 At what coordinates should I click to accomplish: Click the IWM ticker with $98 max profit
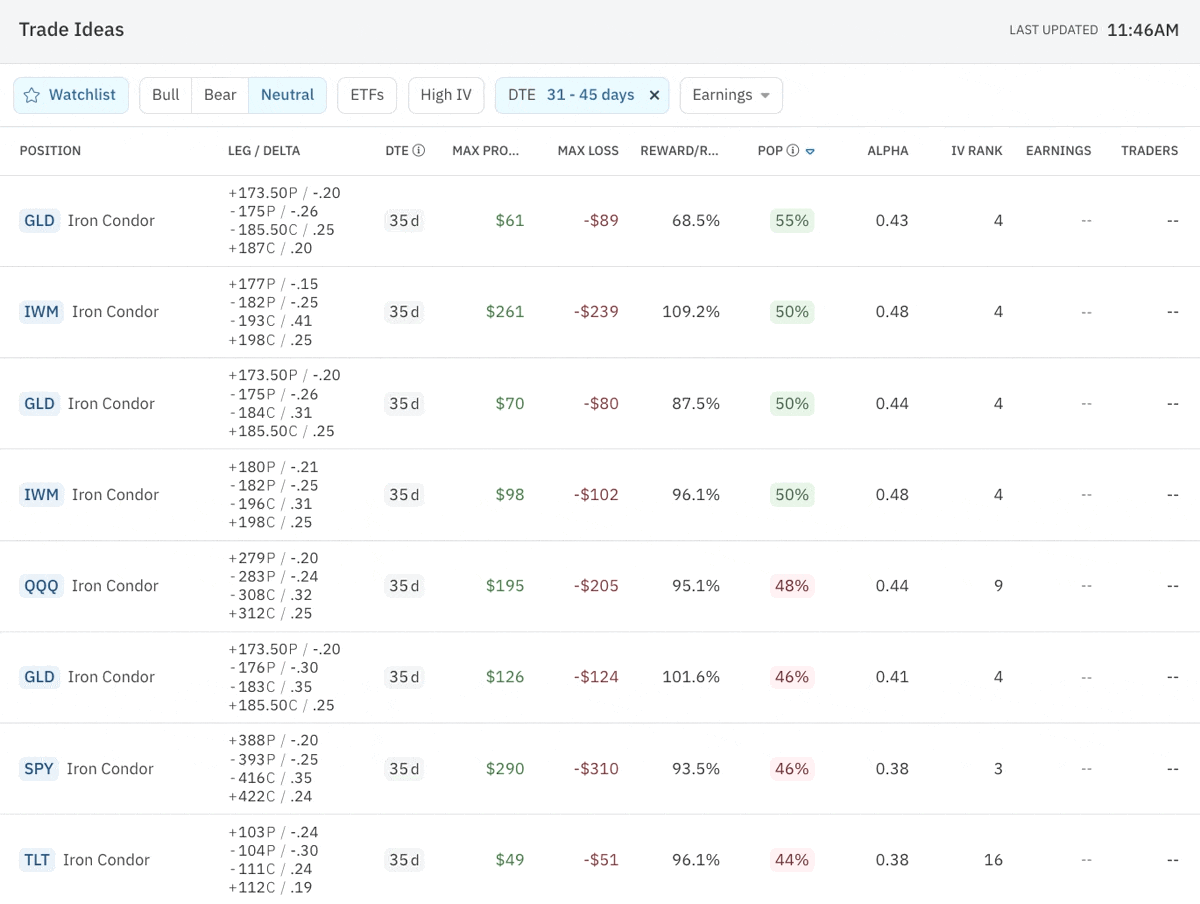pyautogui.click(x=41, y=495)
